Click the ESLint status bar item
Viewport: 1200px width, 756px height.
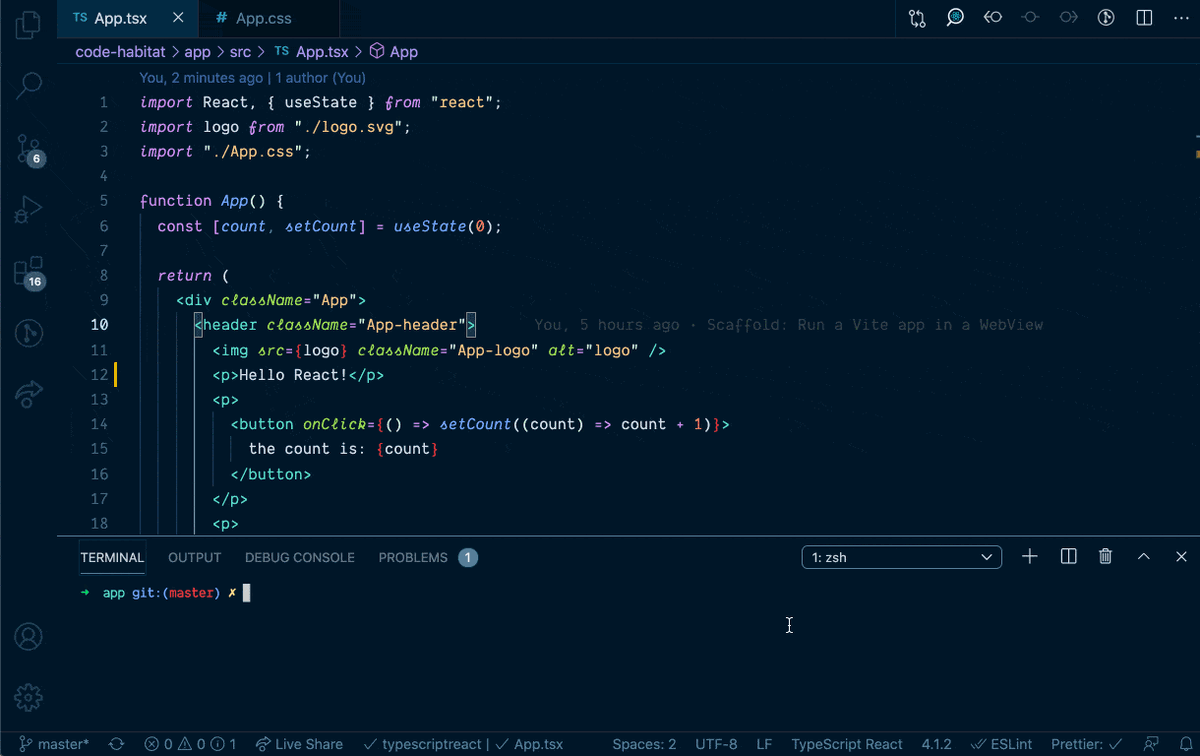pyautogui.click(x=1002, y=744)
